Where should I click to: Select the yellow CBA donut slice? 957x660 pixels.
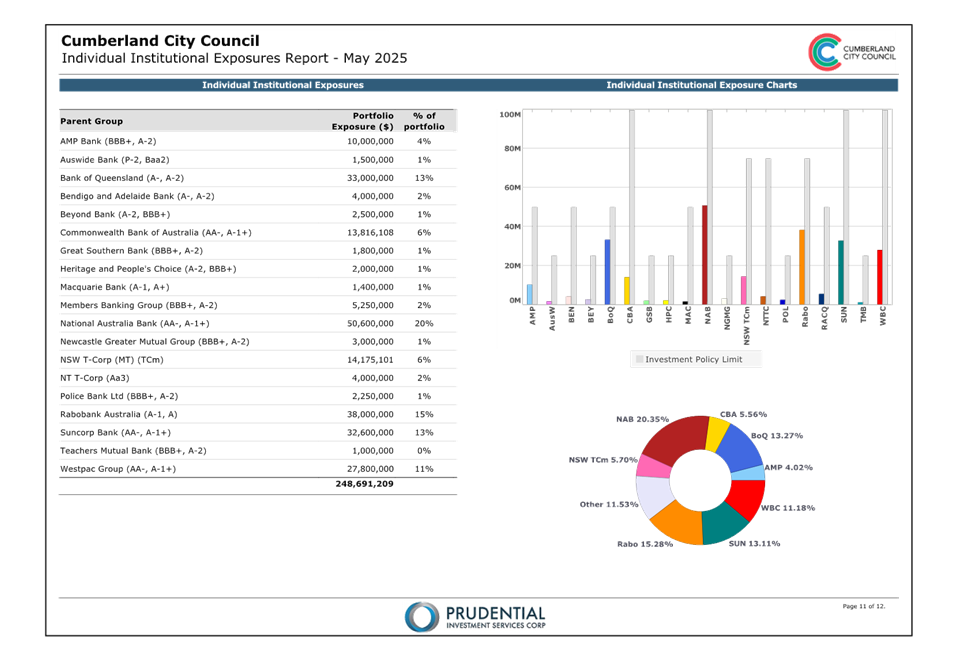717,433
